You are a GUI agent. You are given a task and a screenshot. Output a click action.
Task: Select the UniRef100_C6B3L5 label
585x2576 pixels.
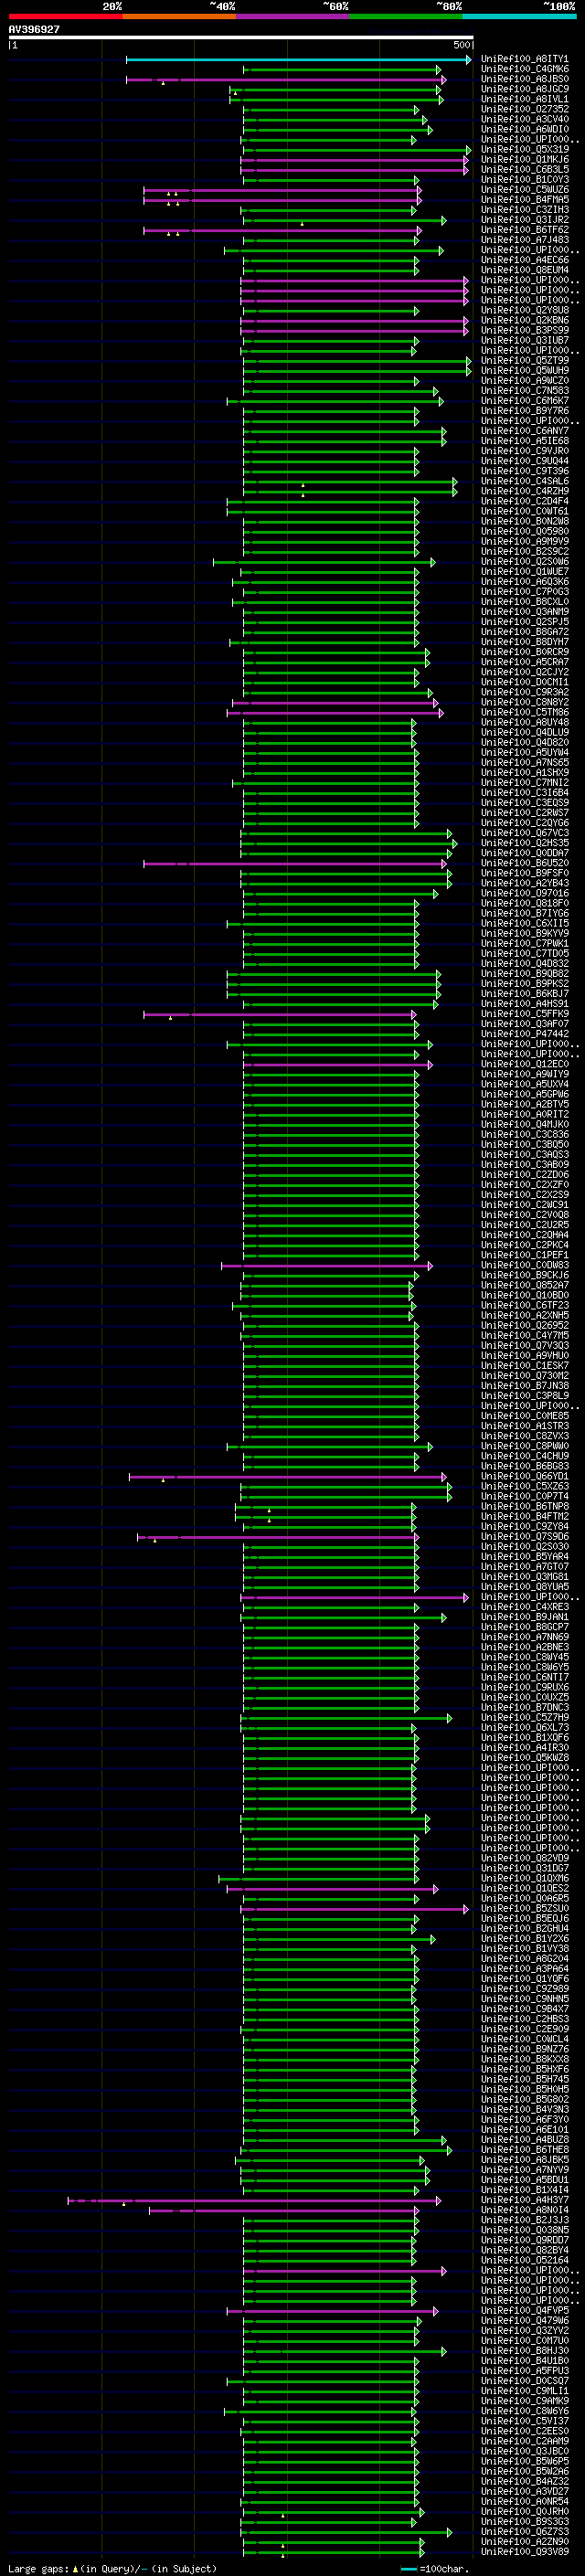tap(524, 170)
